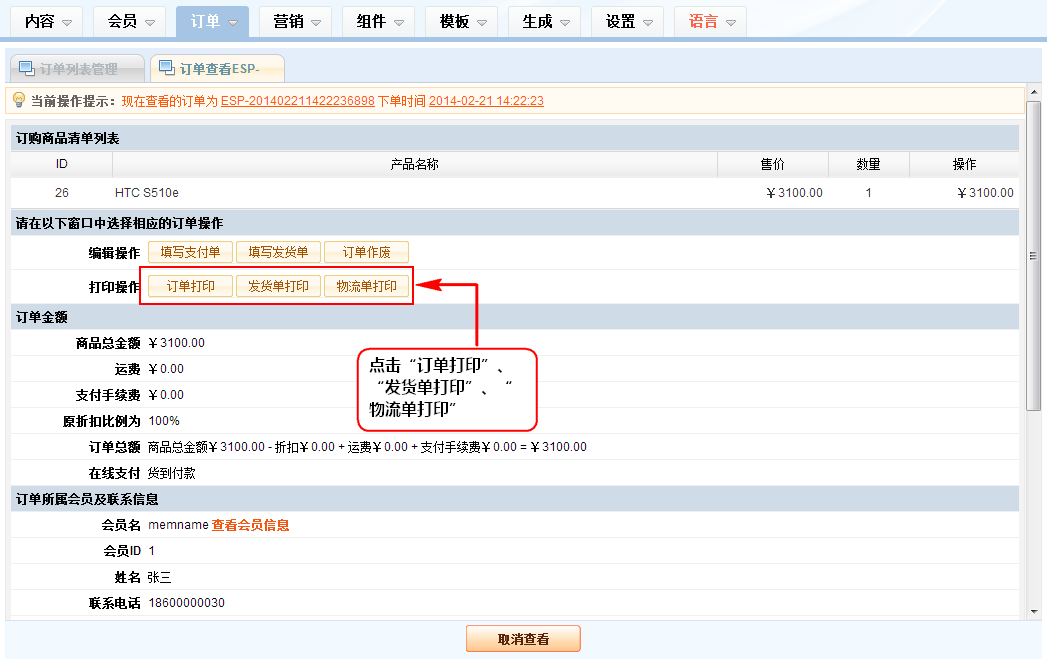Open the red 语言 menu
Viewport: 1047px width, 662px height.
[712, 21]
